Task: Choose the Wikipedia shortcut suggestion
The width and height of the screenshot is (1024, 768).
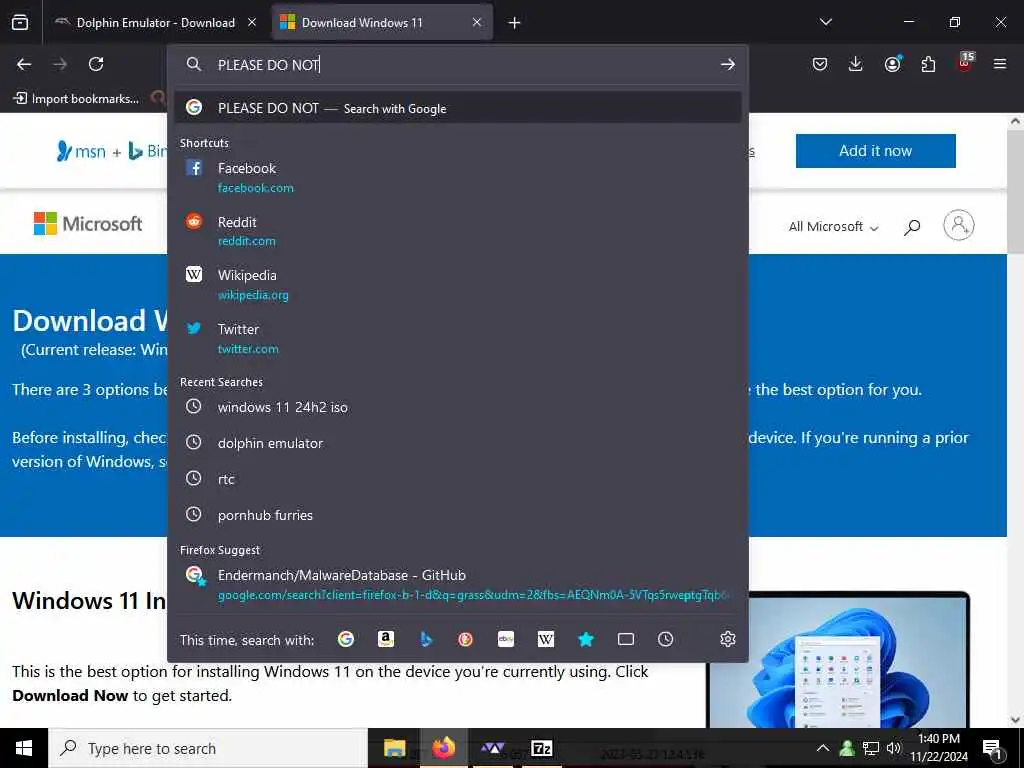Action: point(458,285)
